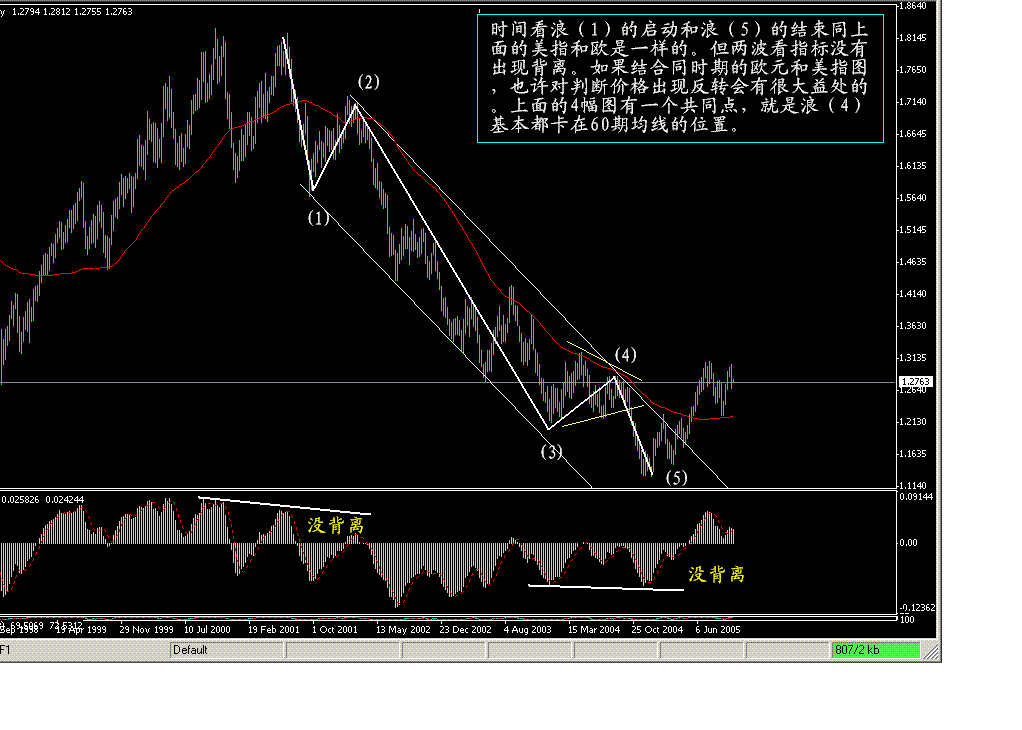Click the 1 Oct 2001 date label
Screen dimensions: 1022x730
click(334, 630)
